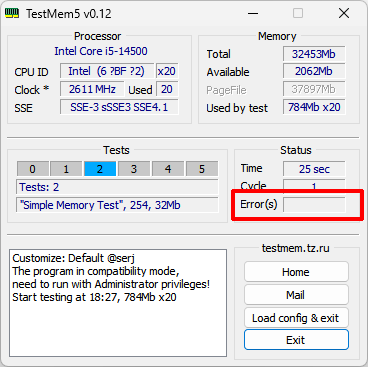
Task: Click the Used threads value 20
Action: pos(167,89)
